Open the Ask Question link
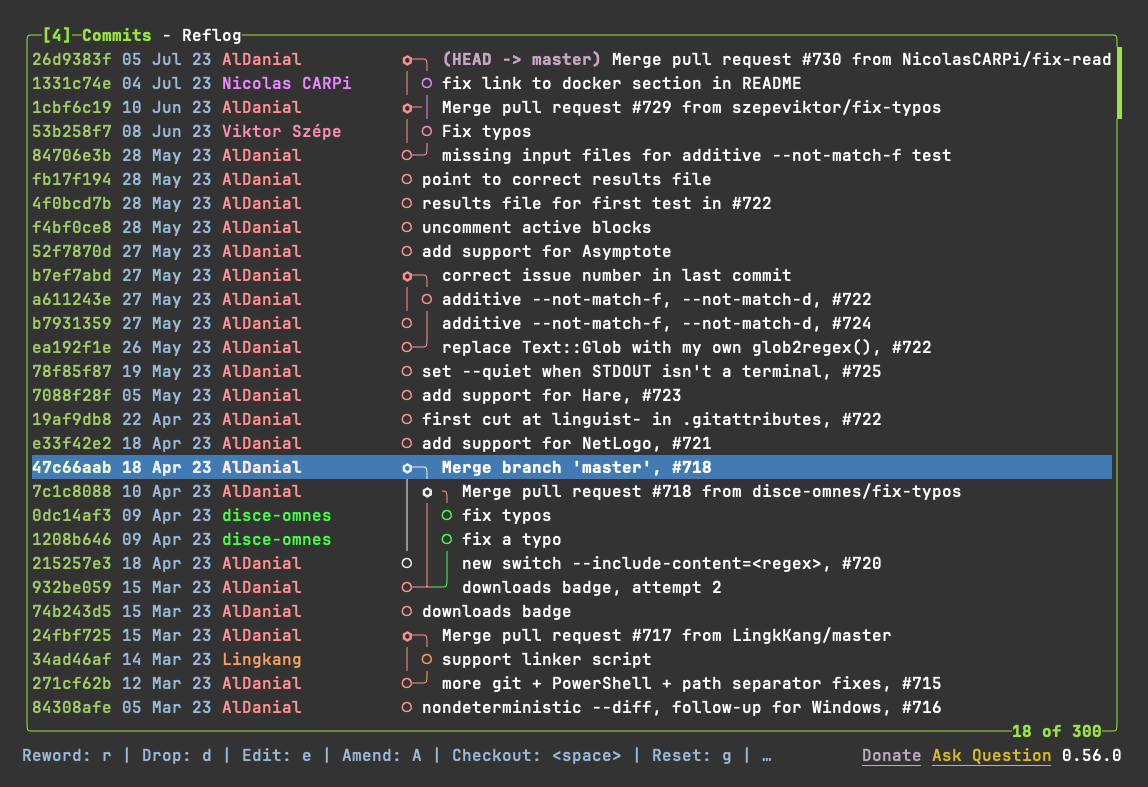 [991, 756]
